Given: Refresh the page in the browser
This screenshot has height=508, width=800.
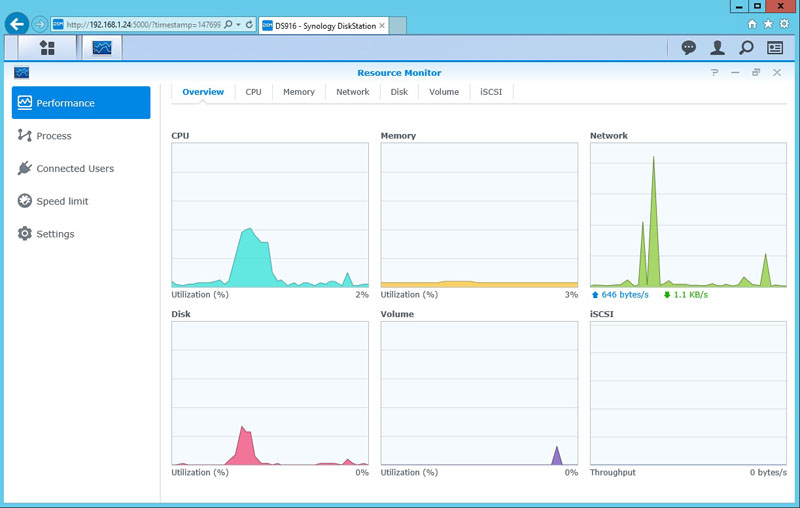Looking at the screenshot, I should point(249,23).
